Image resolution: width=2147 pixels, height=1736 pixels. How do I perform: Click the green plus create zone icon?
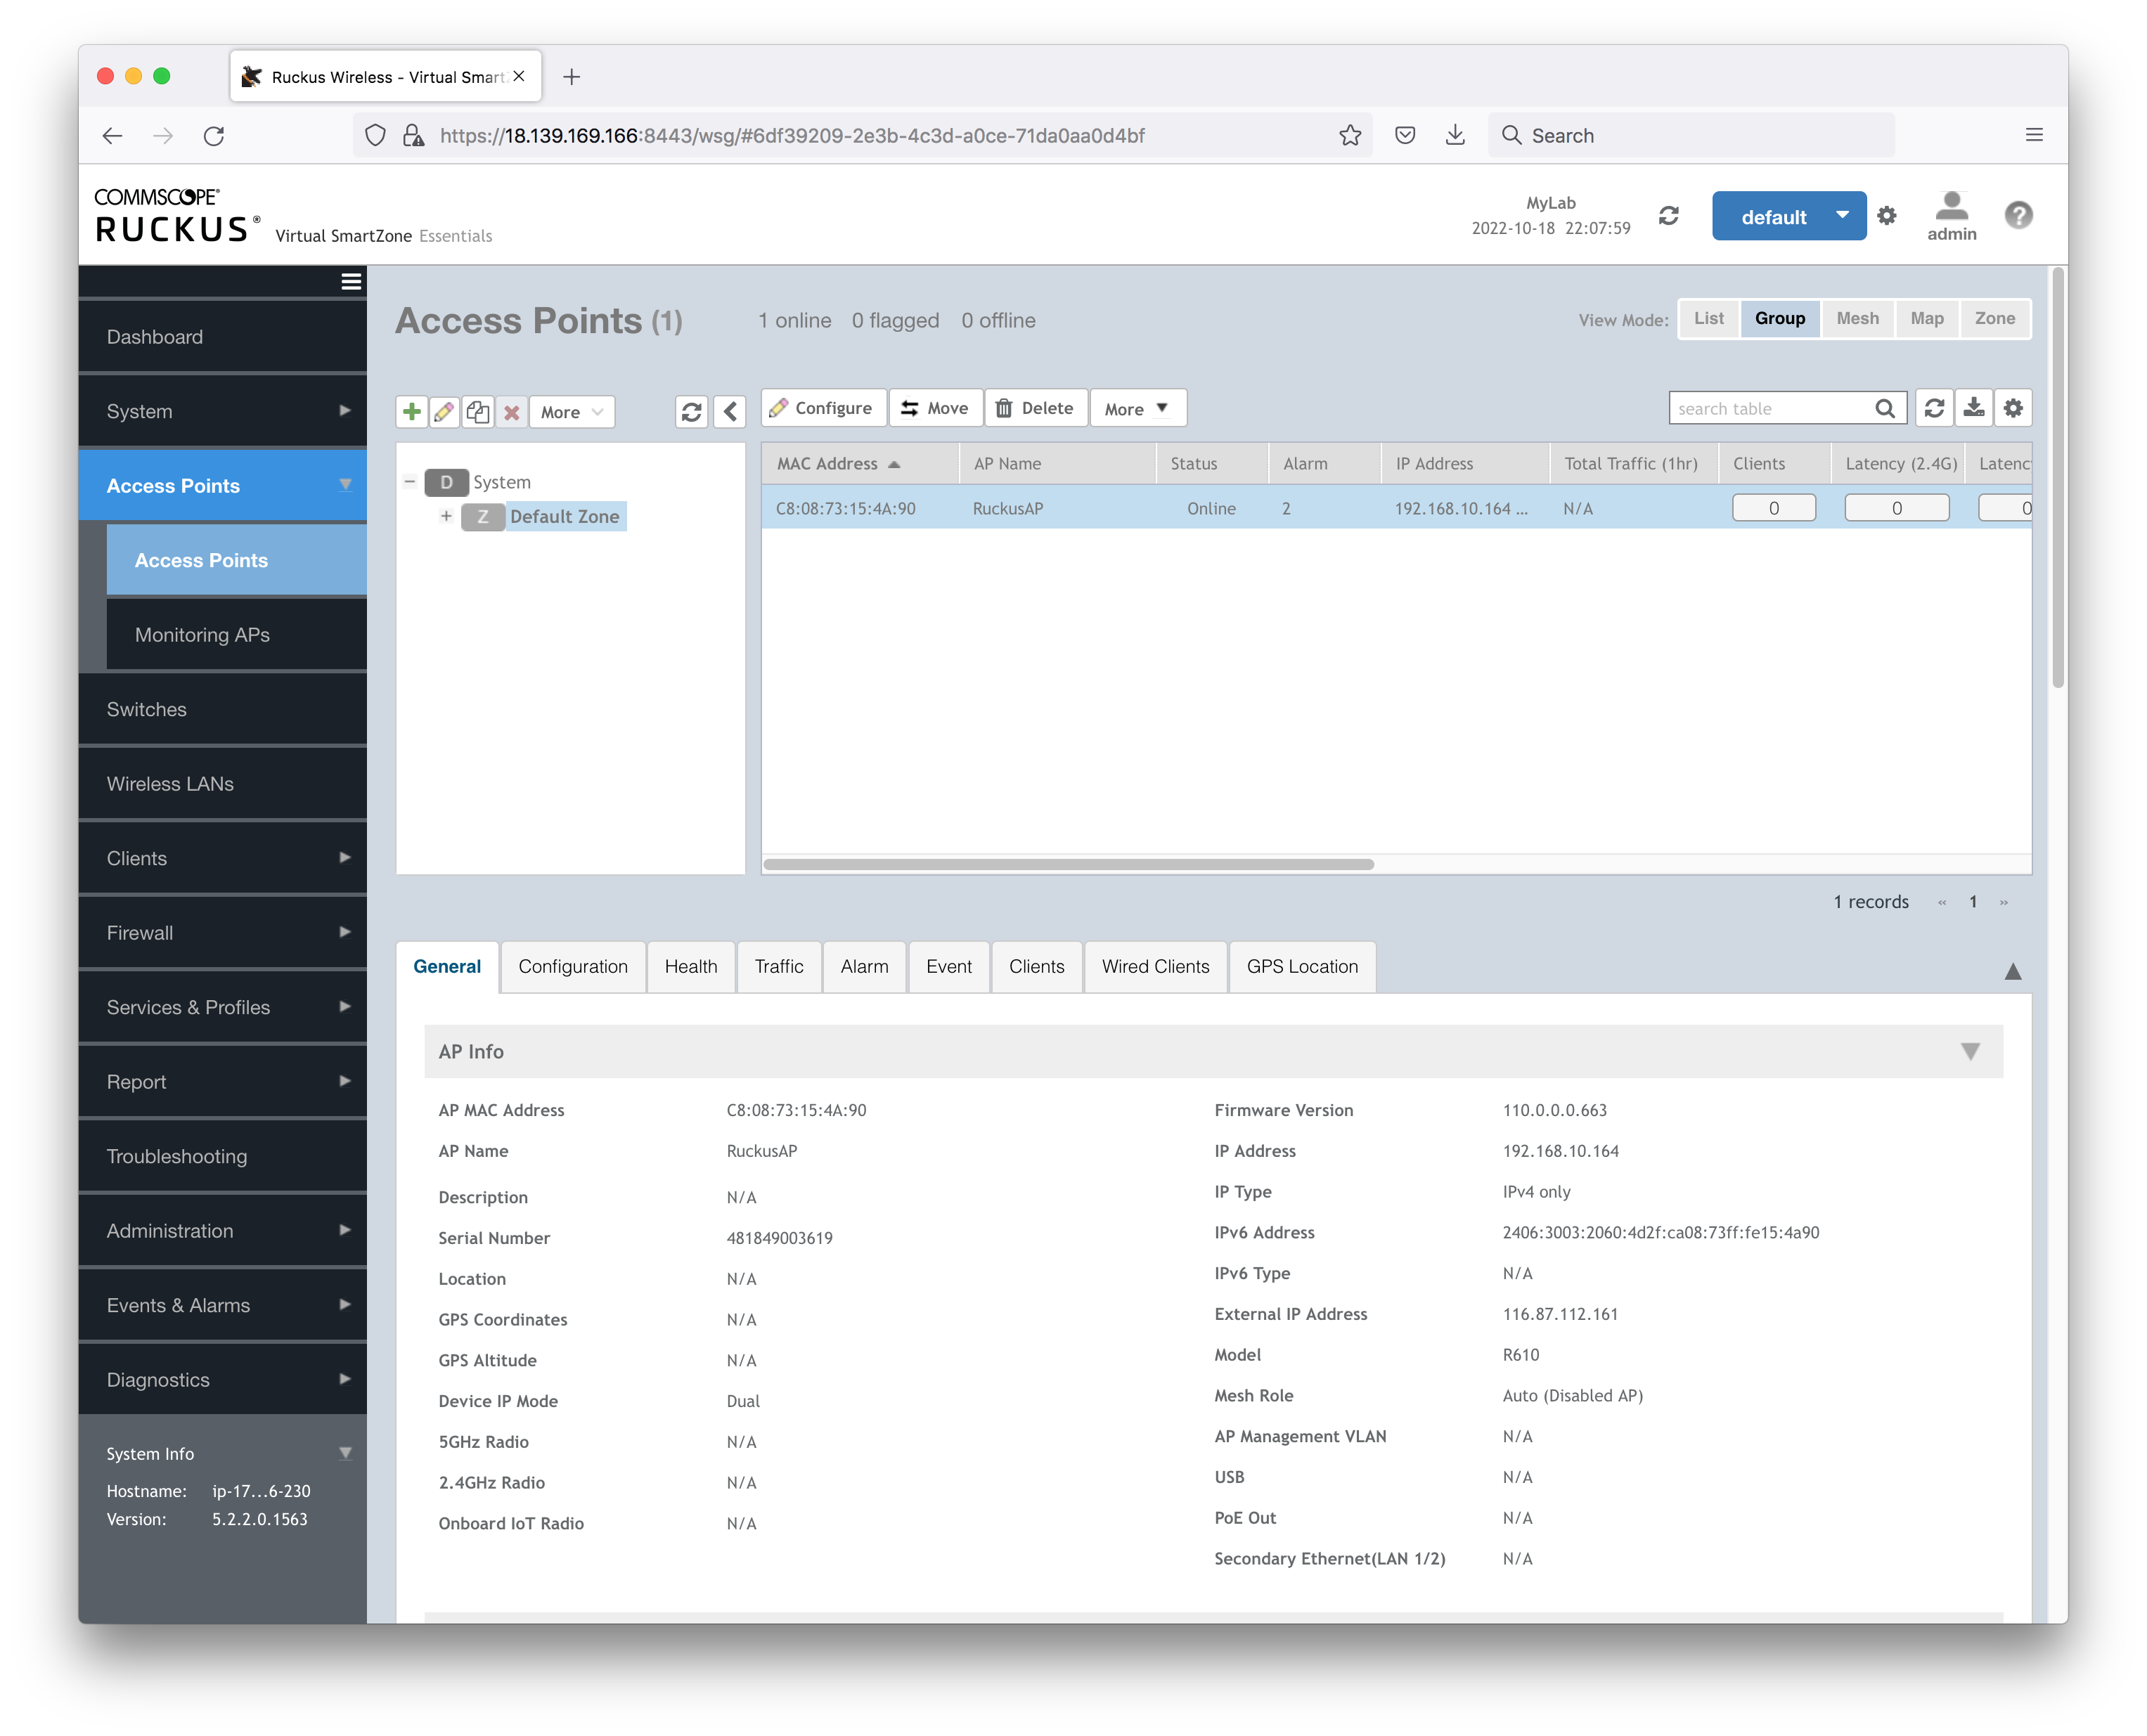pyautogui.click(x=411, y=411)
